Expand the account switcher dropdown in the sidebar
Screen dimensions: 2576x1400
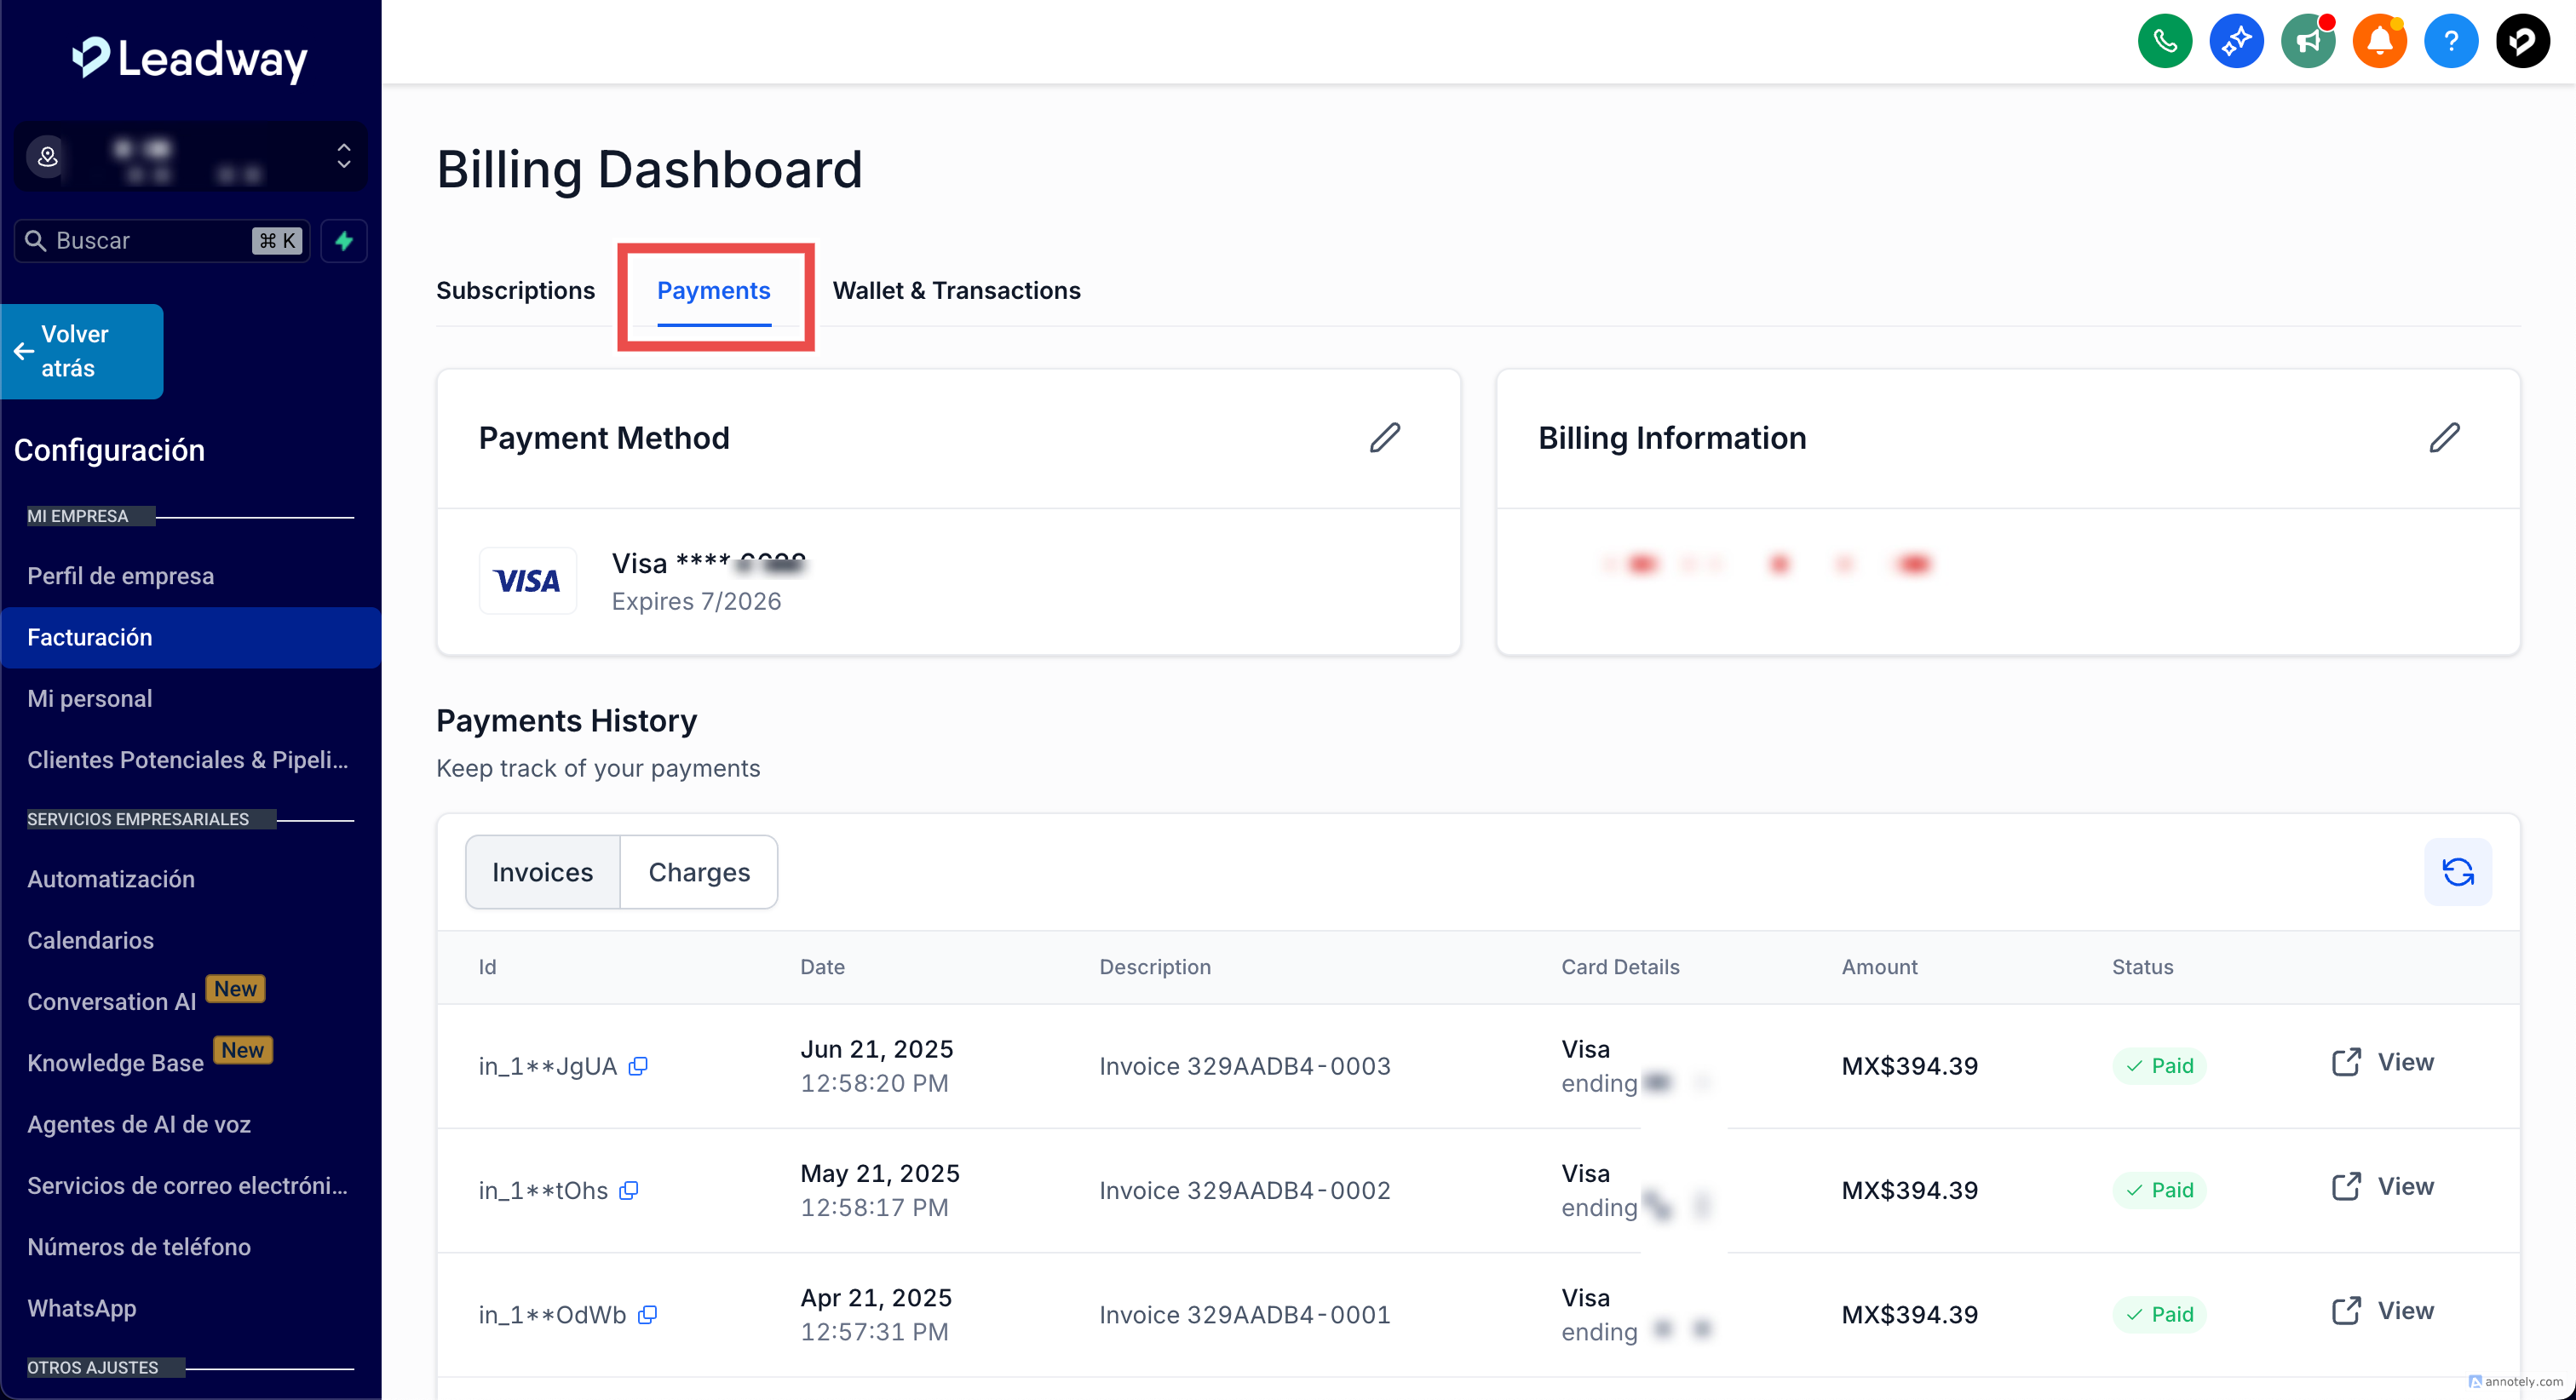[343, 156]
